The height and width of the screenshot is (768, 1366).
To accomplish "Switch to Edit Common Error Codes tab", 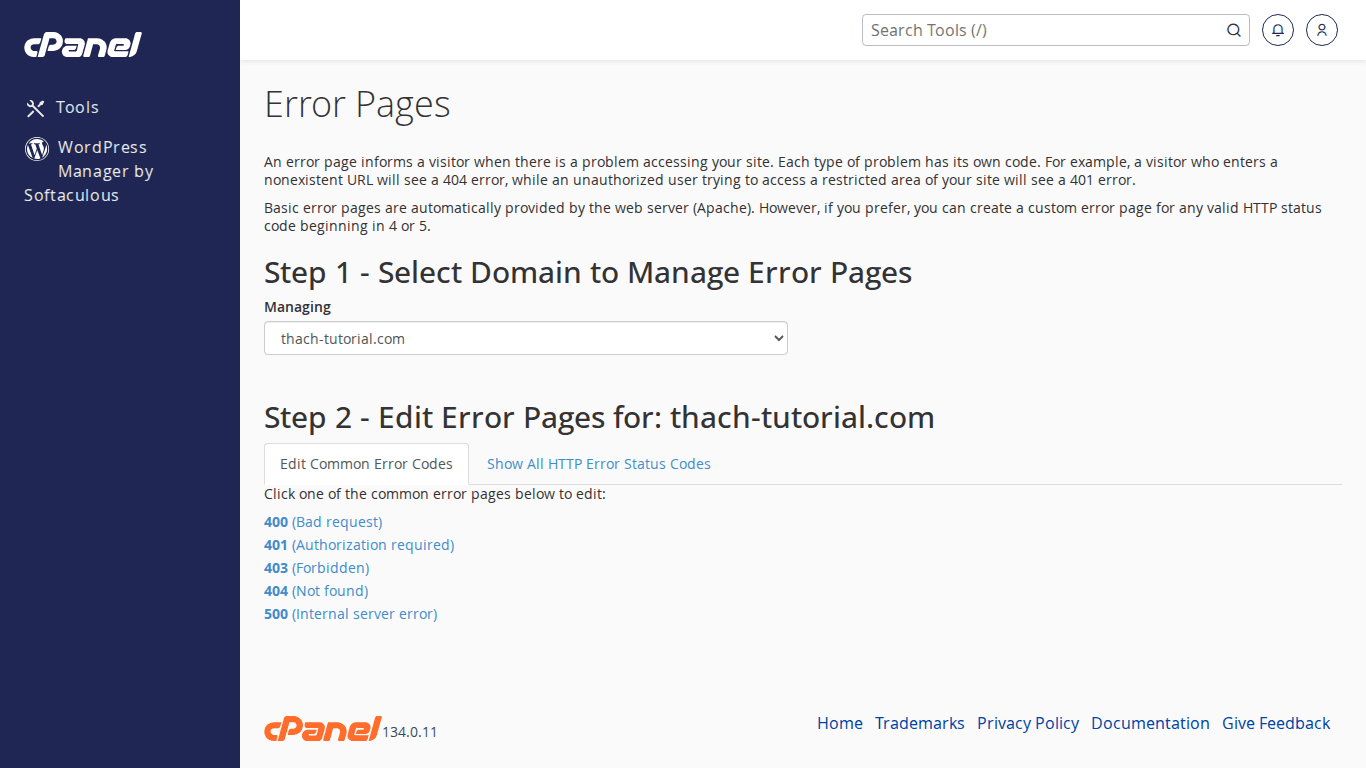I will pyautogui.click(x=366, y=464).
